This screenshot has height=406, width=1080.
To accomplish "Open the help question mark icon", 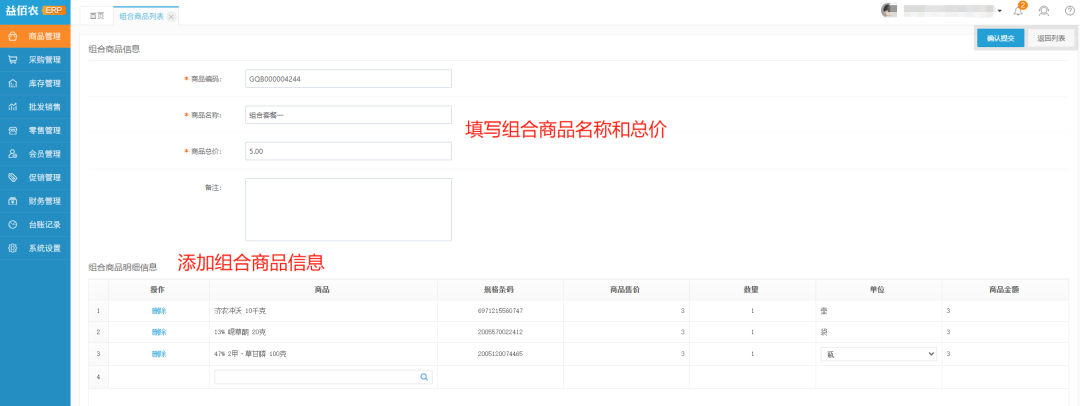I will 1069,11.
